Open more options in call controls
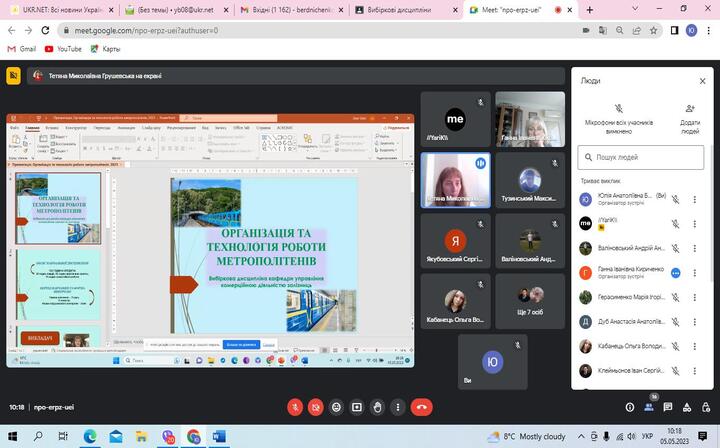This screenshot has height=448, width=720. [x=398, y=407]
